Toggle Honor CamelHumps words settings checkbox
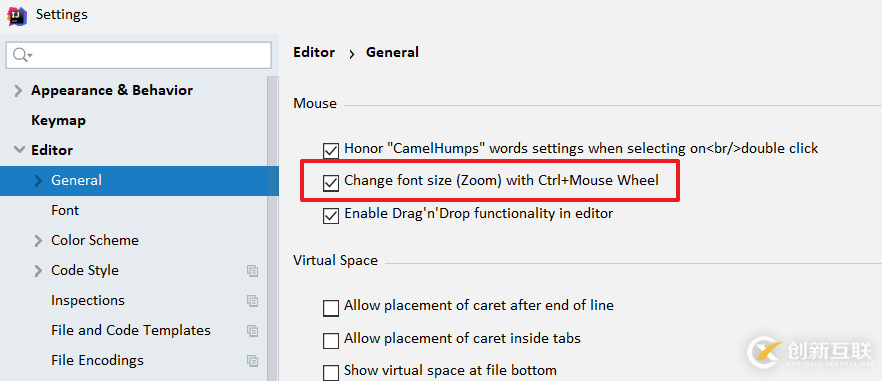The width and height of the screenshot is (882, 381). [x=331, y=150]
